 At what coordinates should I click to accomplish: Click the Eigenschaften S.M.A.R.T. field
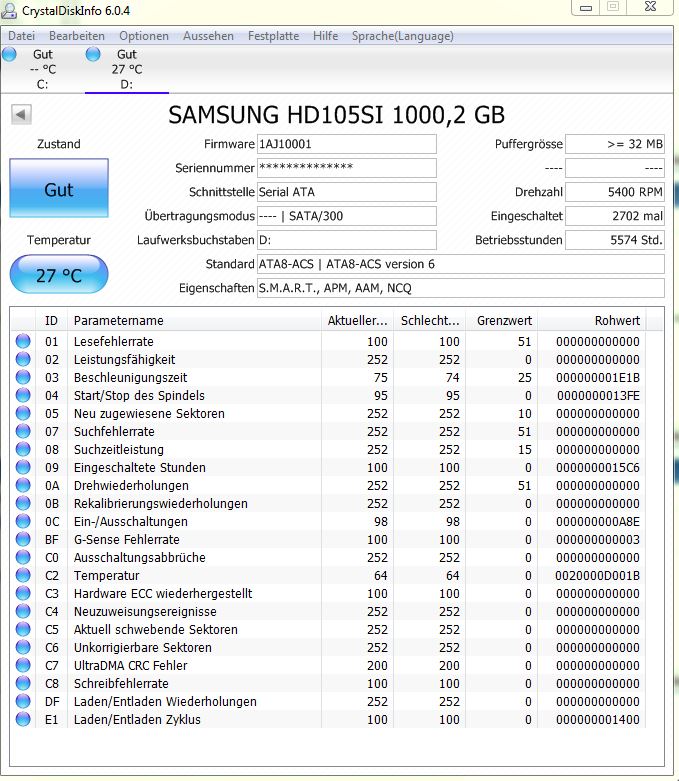point(460,287)
